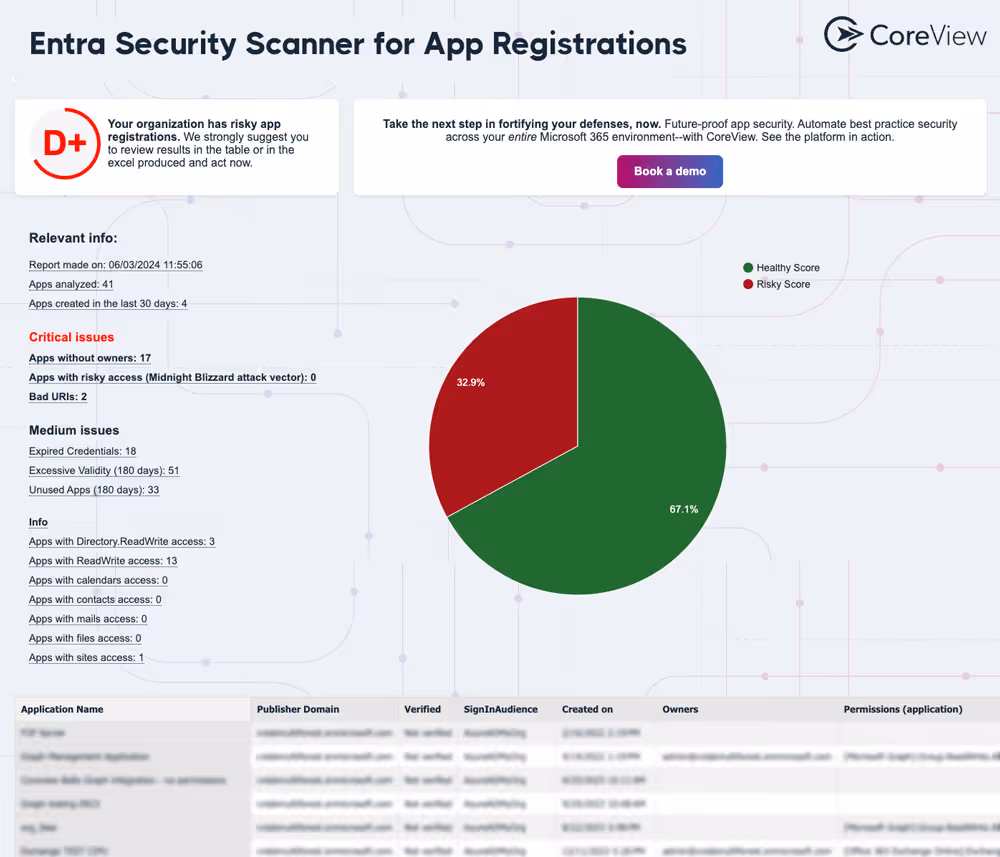
Task: Open 'Apps with mails access: 0'
Action: click(x=88, y=619)
